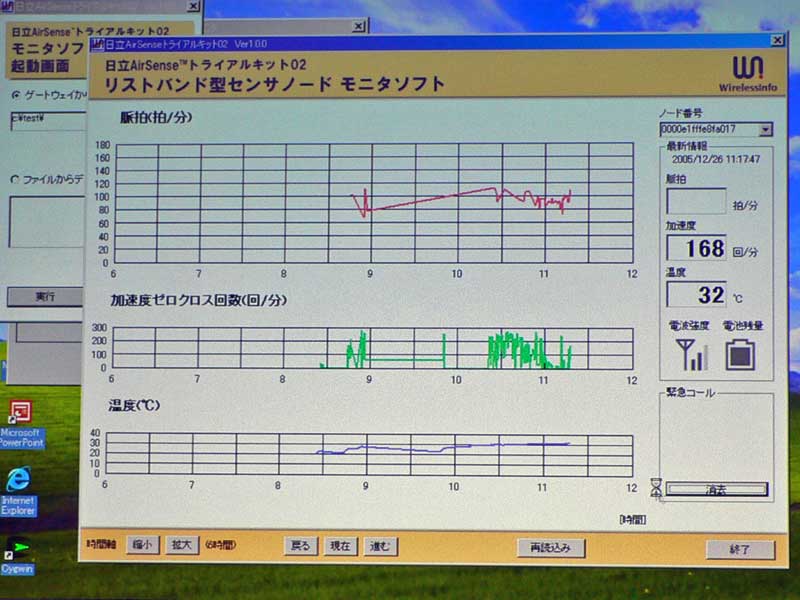Viewport: 800px width, 600px height.
Task: Close the gray window behind the monitor
Action: tap(359, 26)
